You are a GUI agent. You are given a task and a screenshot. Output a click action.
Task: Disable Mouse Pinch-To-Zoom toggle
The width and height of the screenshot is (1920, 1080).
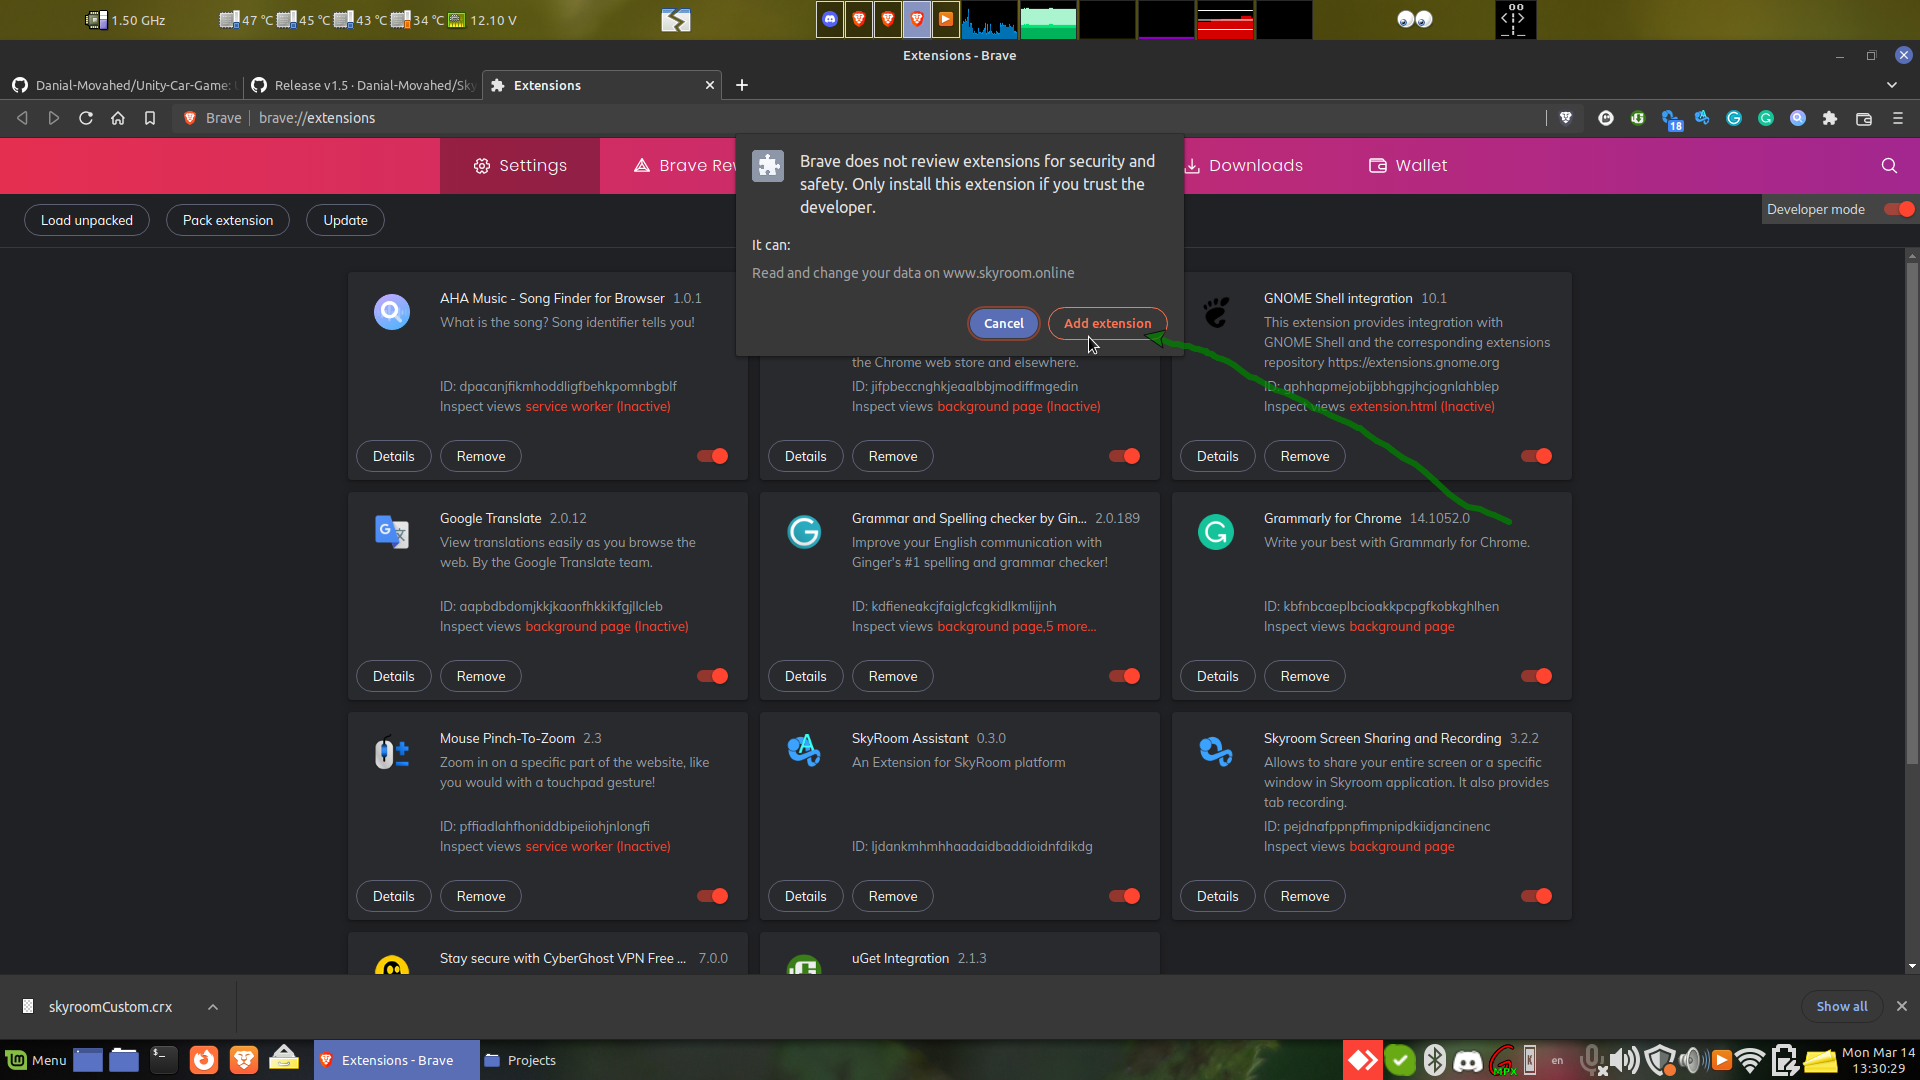(x=712, y=896)
